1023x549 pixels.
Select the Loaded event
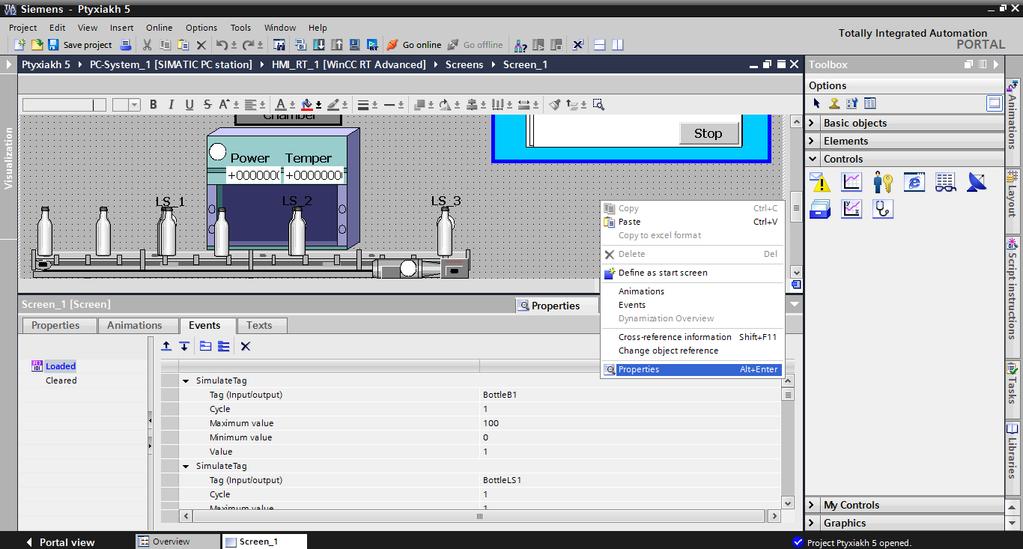[x=61, y=366]
